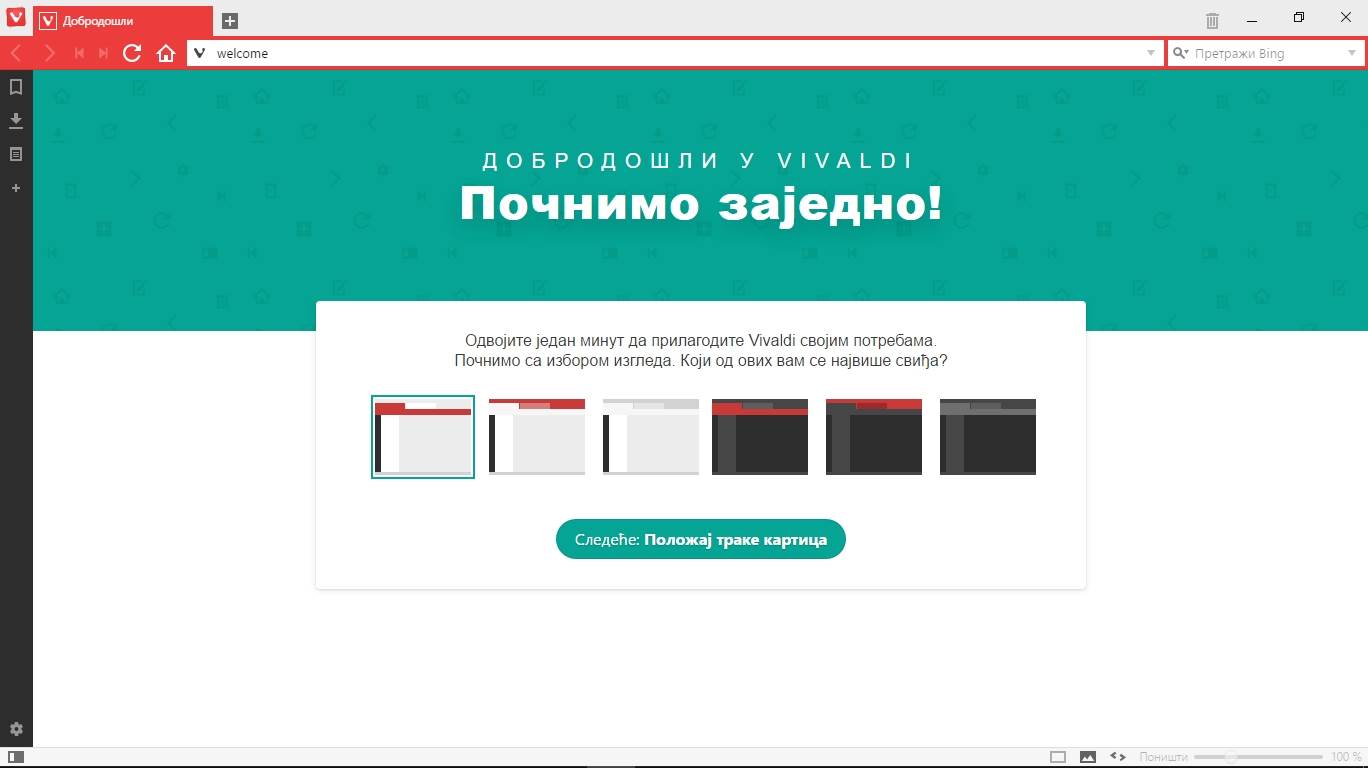Open Settings gear icon in sidebar

click(x=16, y=730)
